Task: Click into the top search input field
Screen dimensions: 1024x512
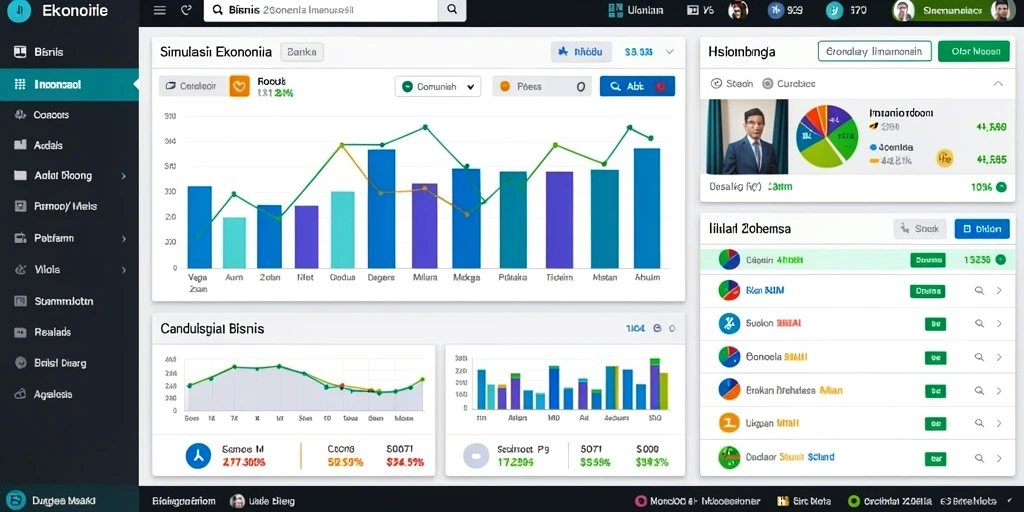Action: click(321, 10)
